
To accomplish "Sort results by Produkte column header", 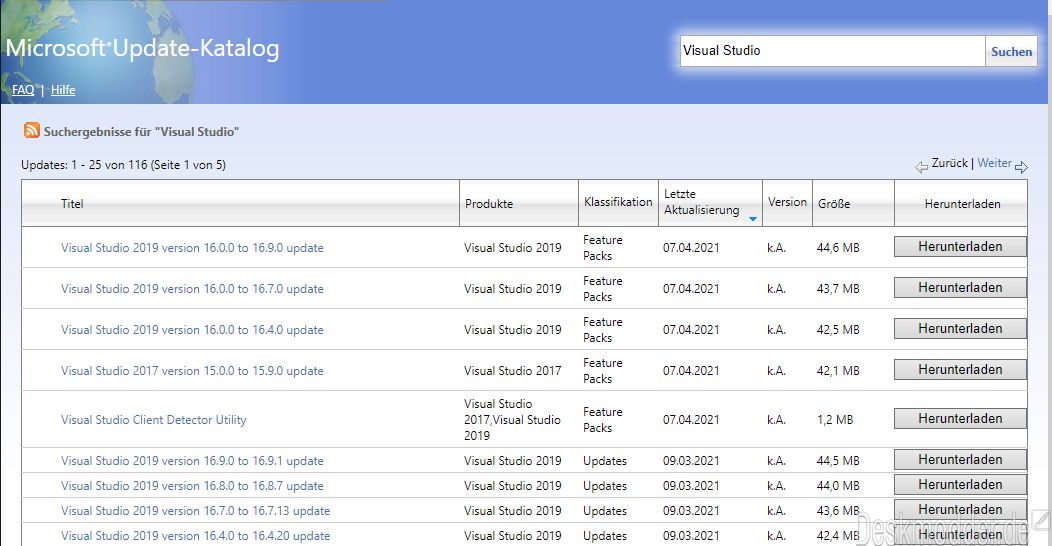I will (489, 204).
